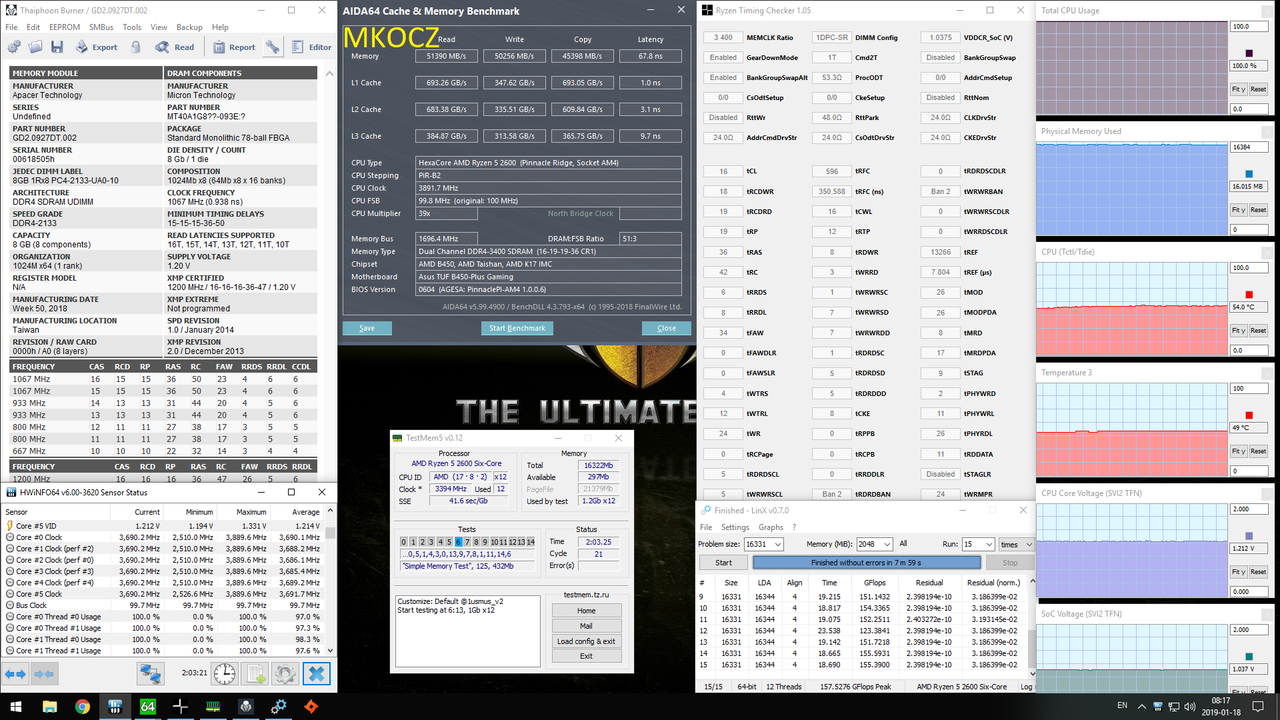Click HWiNFO blue X close-sensors icon
The height and width of the screenshot is (720, 1280).
coord(316,674)
